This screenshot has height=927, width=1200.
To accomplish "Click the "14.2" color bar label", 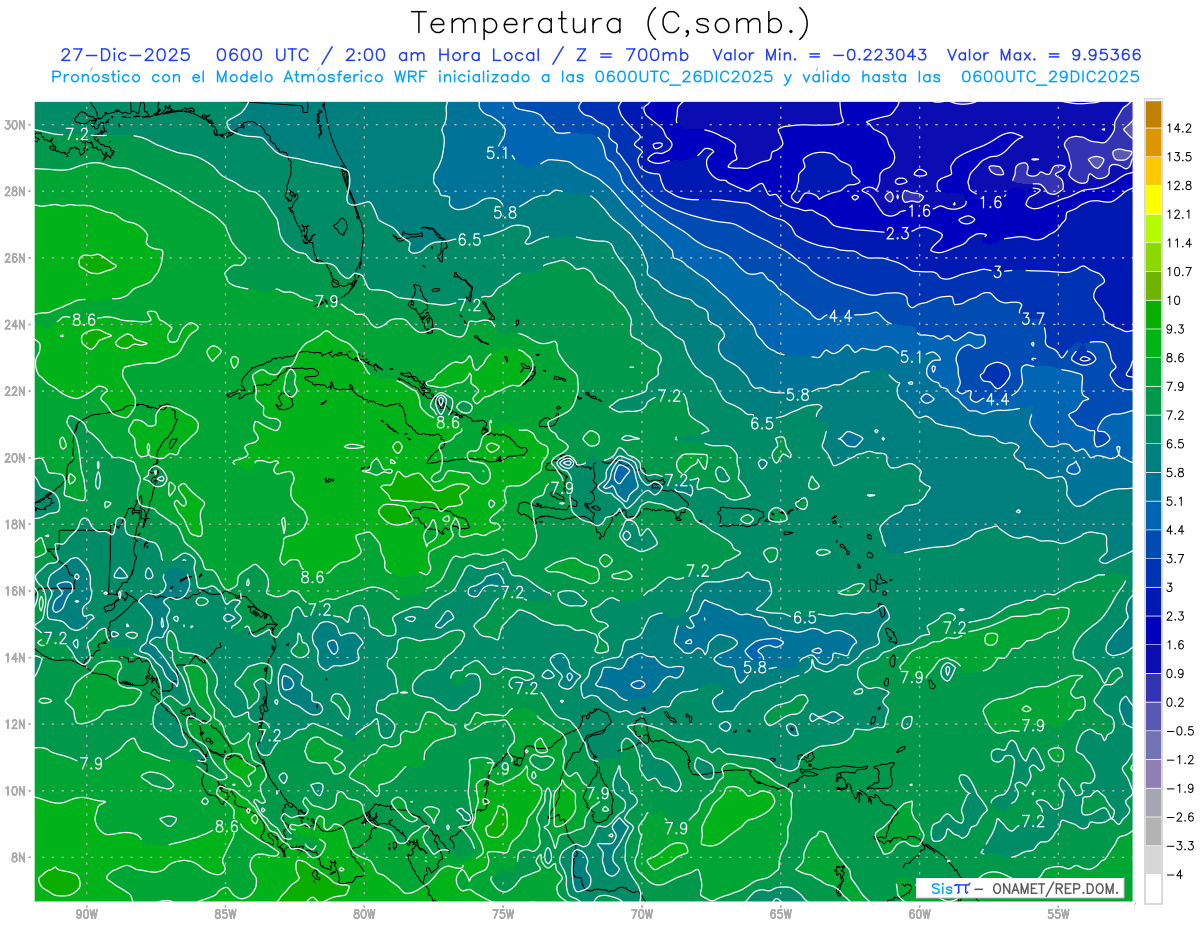I will (1181, 128).
